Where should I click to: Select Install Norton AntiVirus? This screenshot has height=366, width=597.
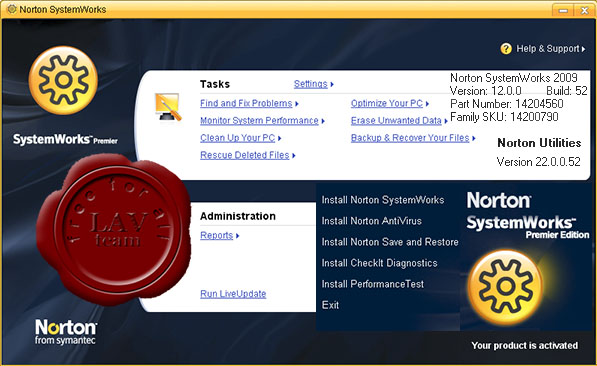pos(371,221)
